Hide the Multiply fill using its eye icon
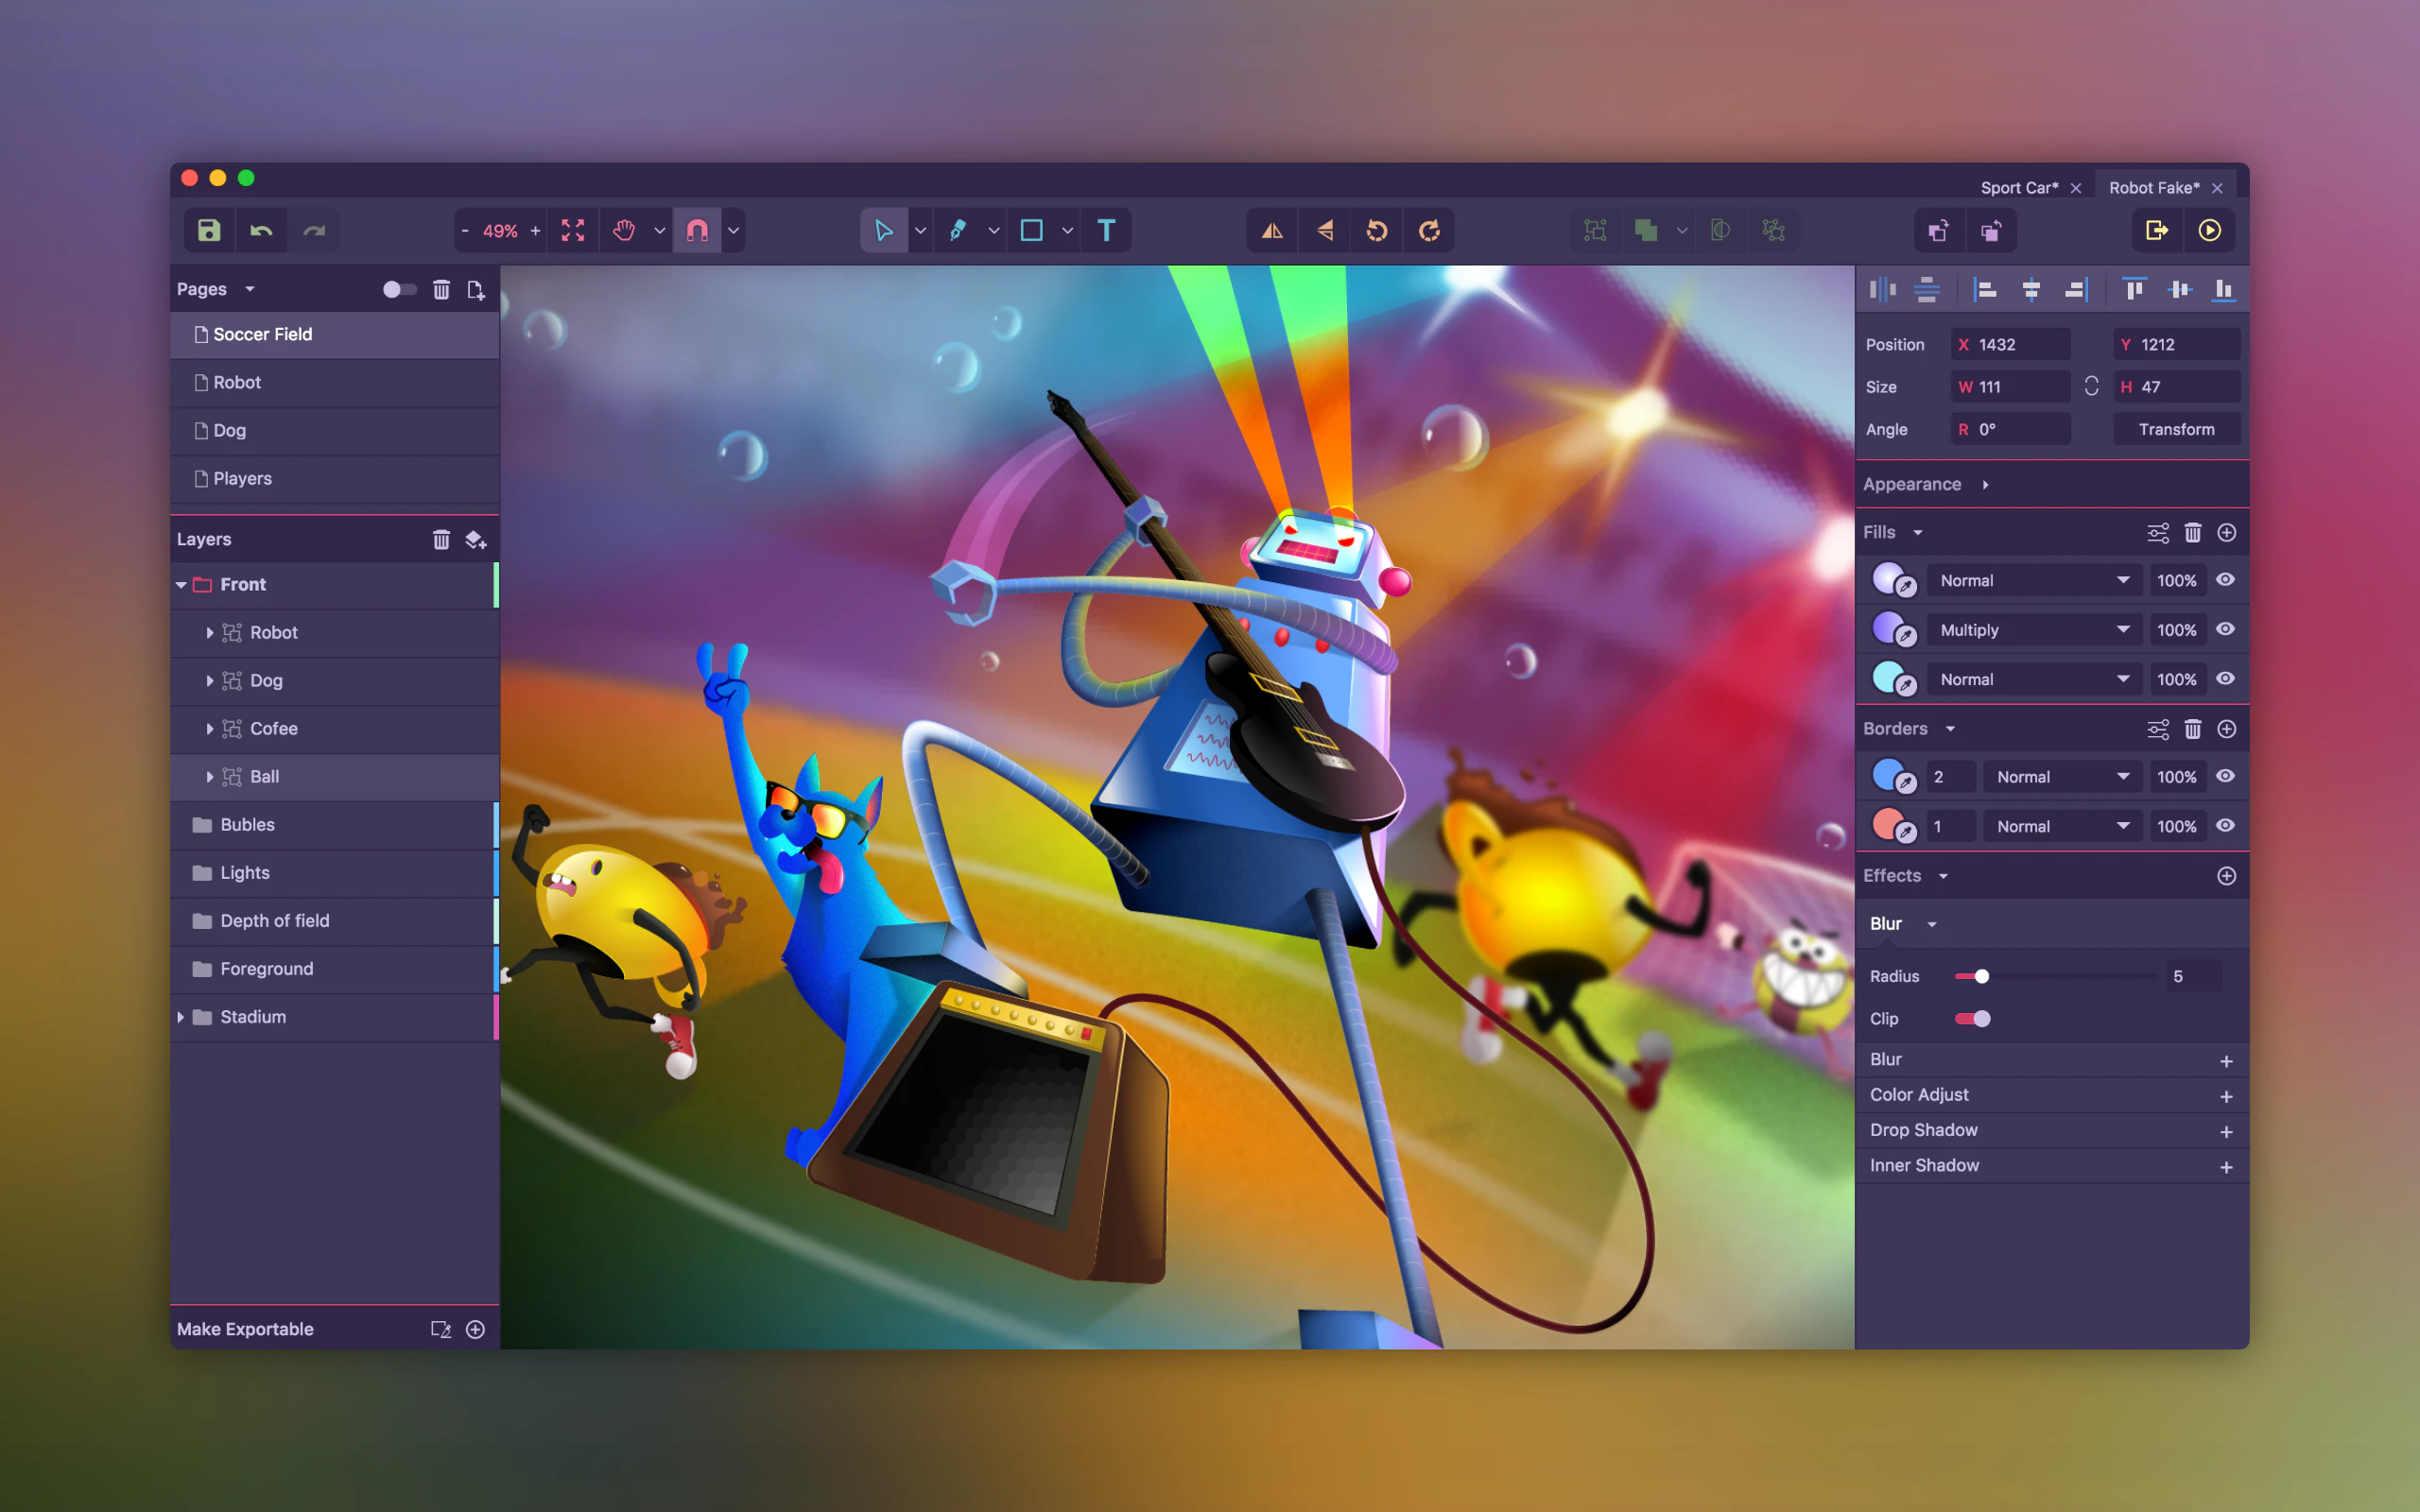 pos(2228,629)
